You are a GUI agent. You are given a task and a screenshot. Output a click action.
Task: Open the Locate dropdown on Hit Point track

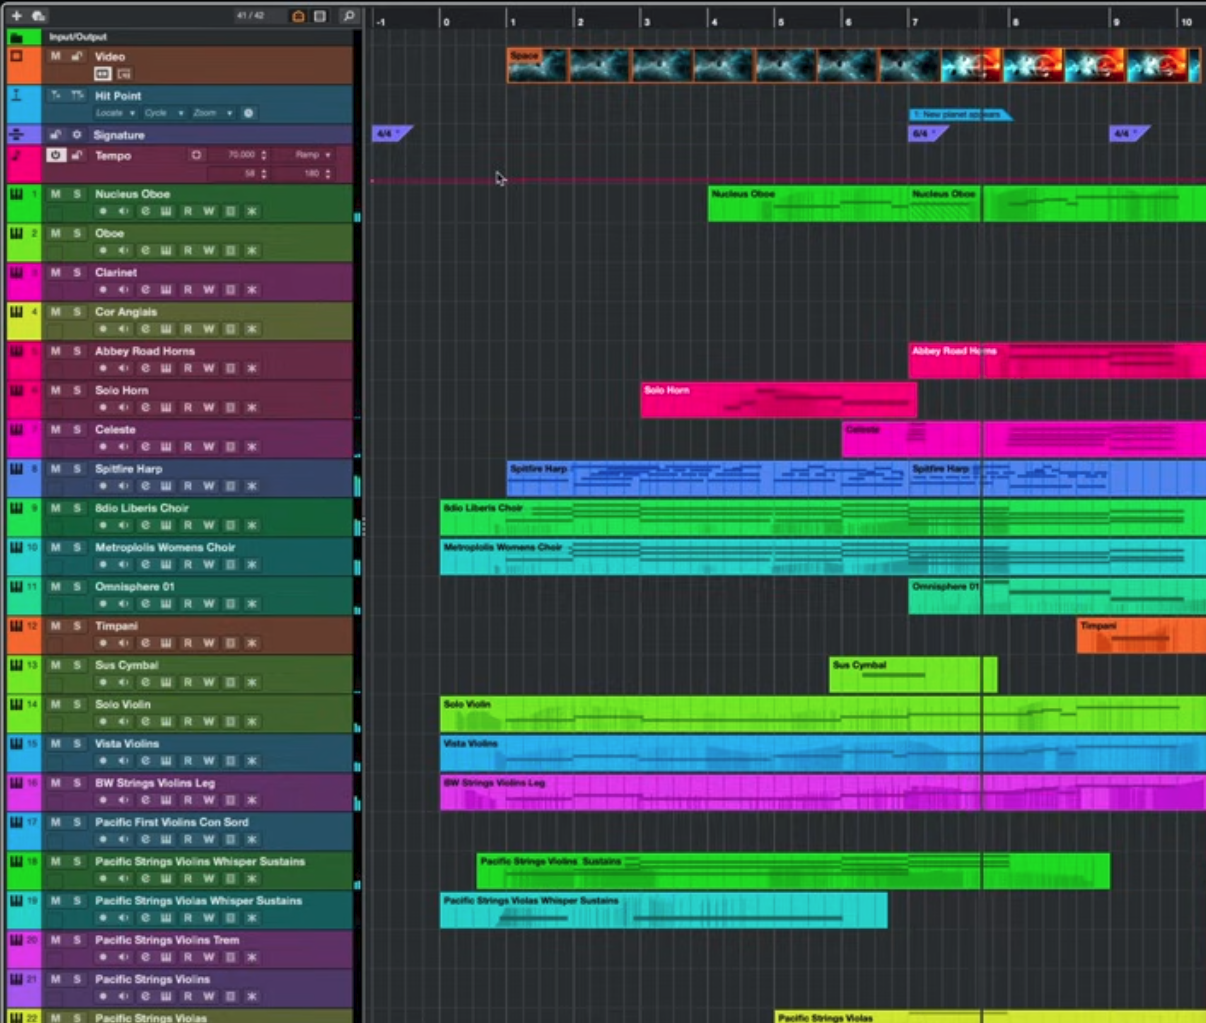(115, 113)
